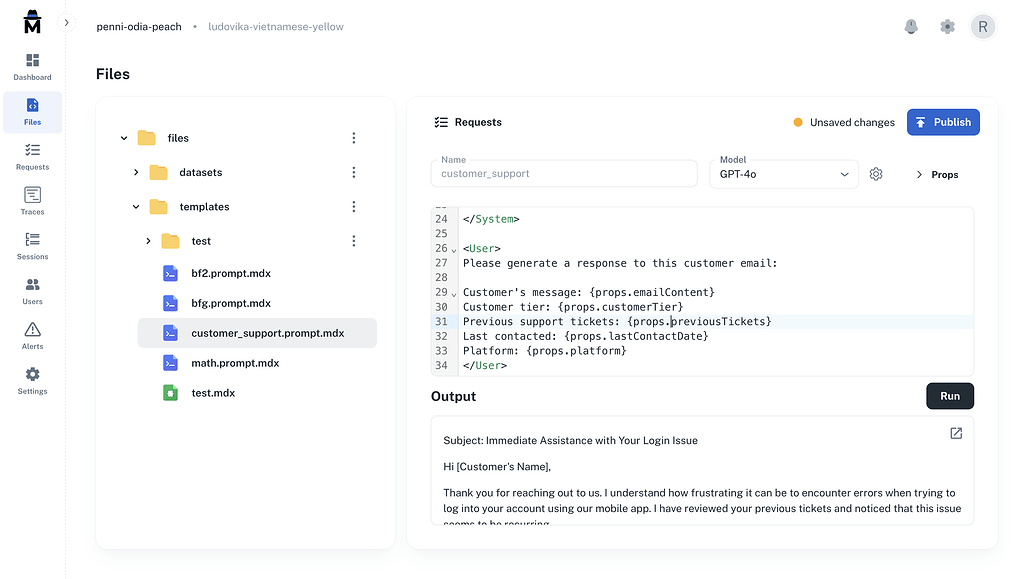Click the closing System tag on line 24
The width and height of the screenshot is (1028, 579).
(x=491, y=219)
